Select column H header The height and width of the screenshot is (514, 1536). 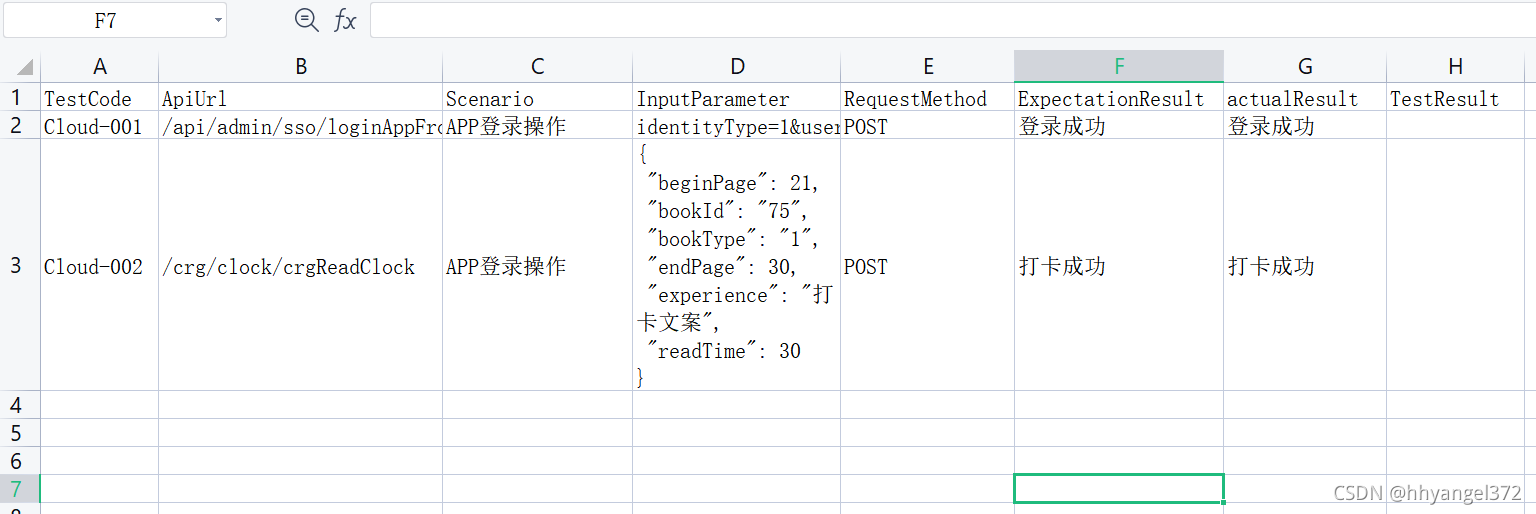(1455, 66)
